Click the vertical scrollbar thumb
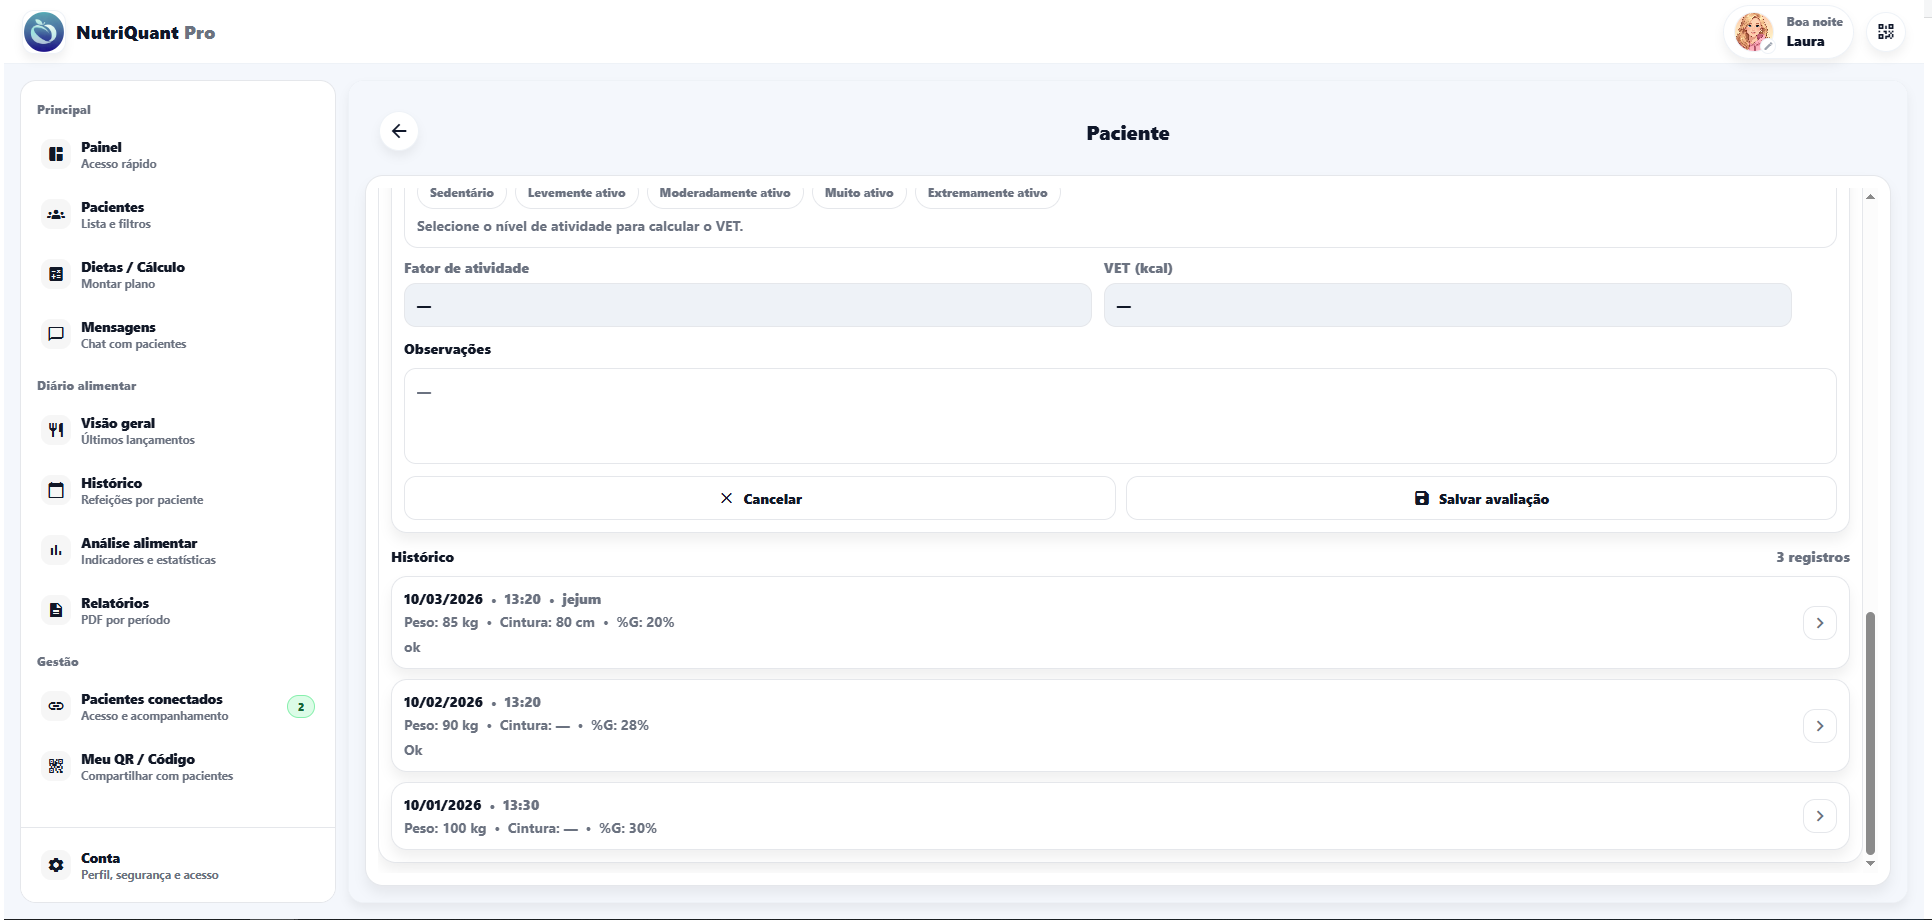 [x=1870, y=732]
